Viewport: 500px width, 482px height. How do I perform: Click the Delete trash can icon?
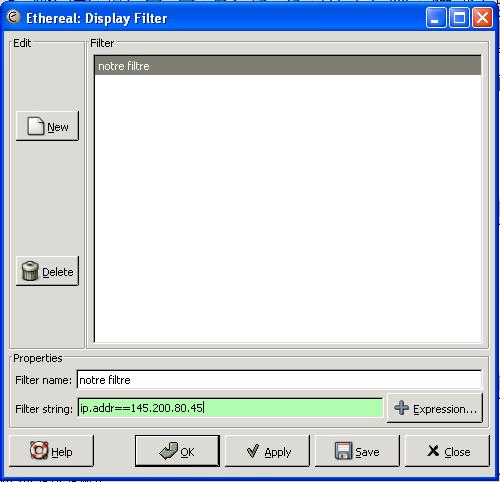click(30, 271)
